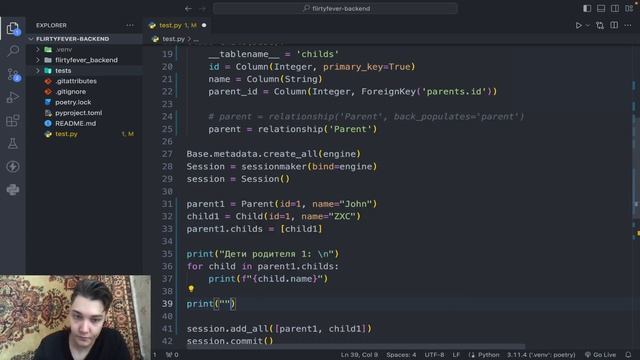Select Python interpreter 3.11.4 in status bar
640x360 pixels.
[x=541, y=355]
